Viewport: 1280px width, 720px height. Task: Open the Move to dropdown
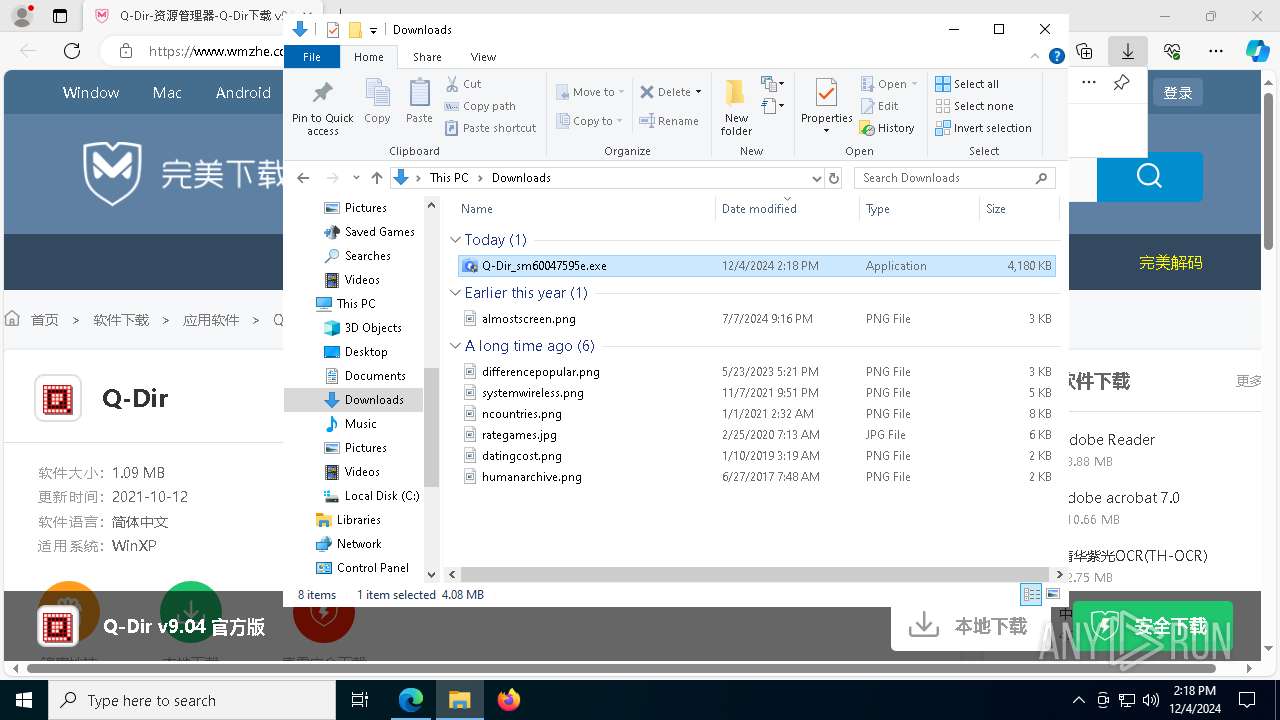590,92
